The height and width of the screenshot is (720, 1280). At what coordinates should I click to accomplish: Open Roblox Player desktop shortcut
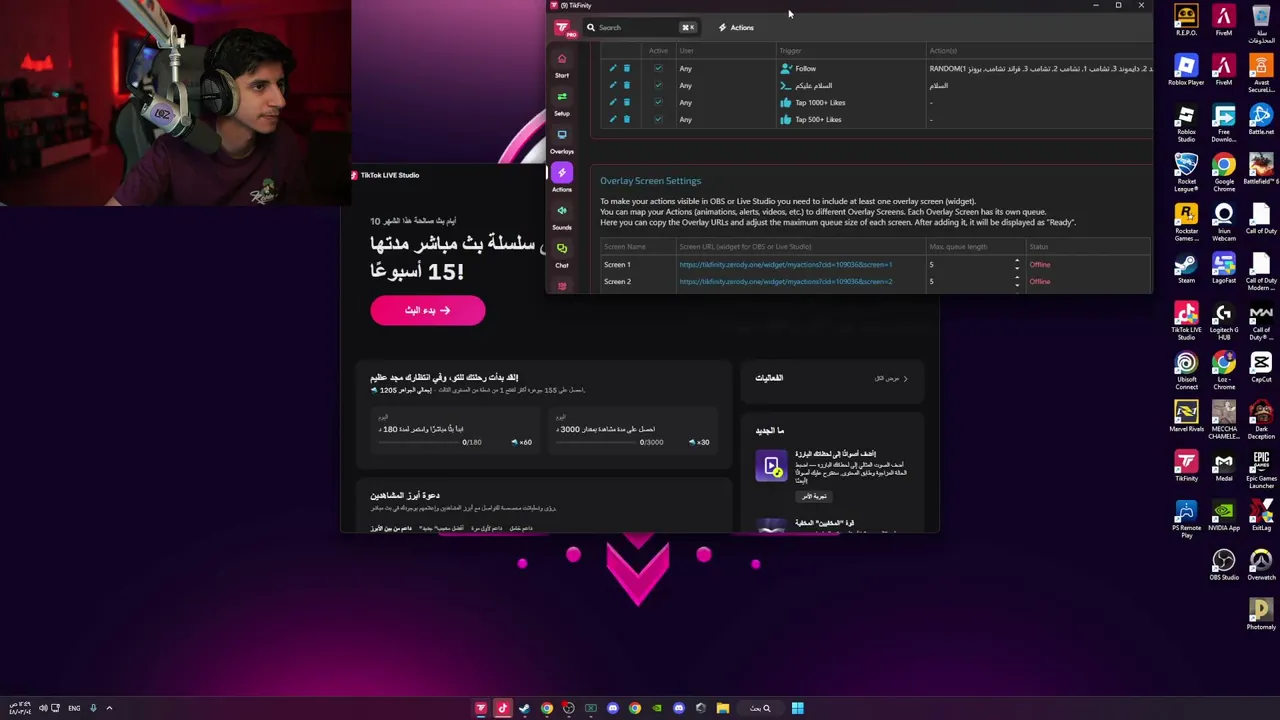click(x=1186, y=70)
